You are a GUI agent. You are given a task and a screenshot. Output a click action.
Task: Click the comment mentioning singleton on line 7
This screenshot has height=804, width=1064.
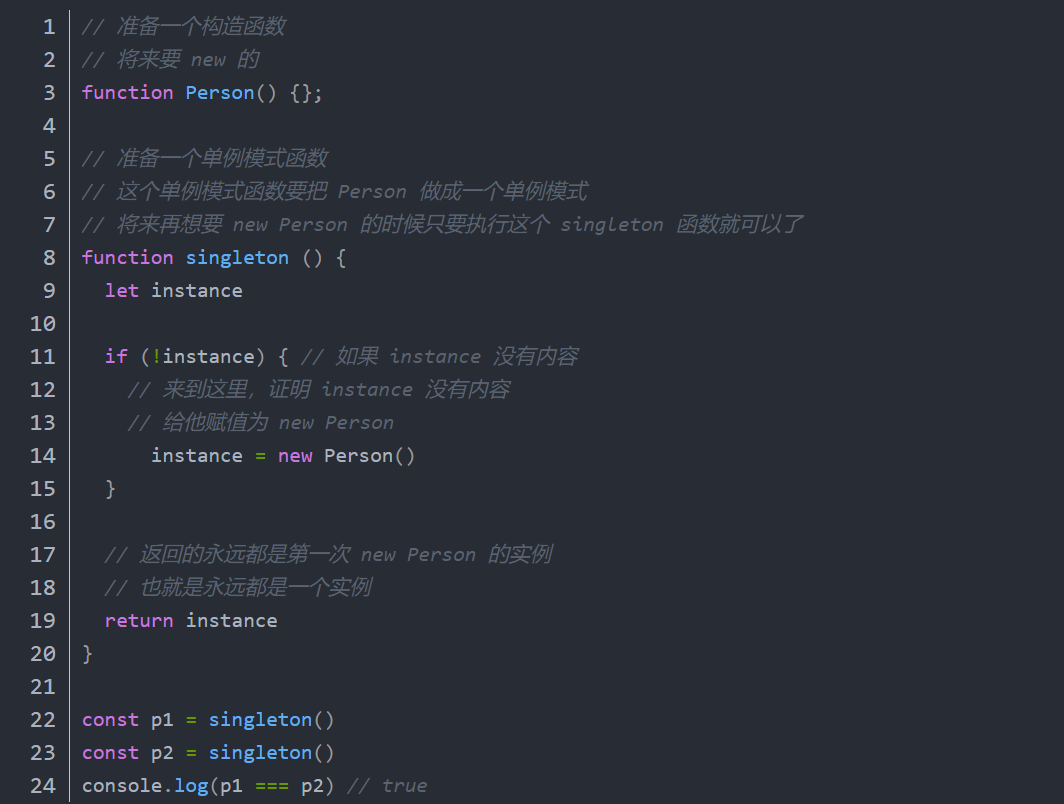[x=440, y=225]
